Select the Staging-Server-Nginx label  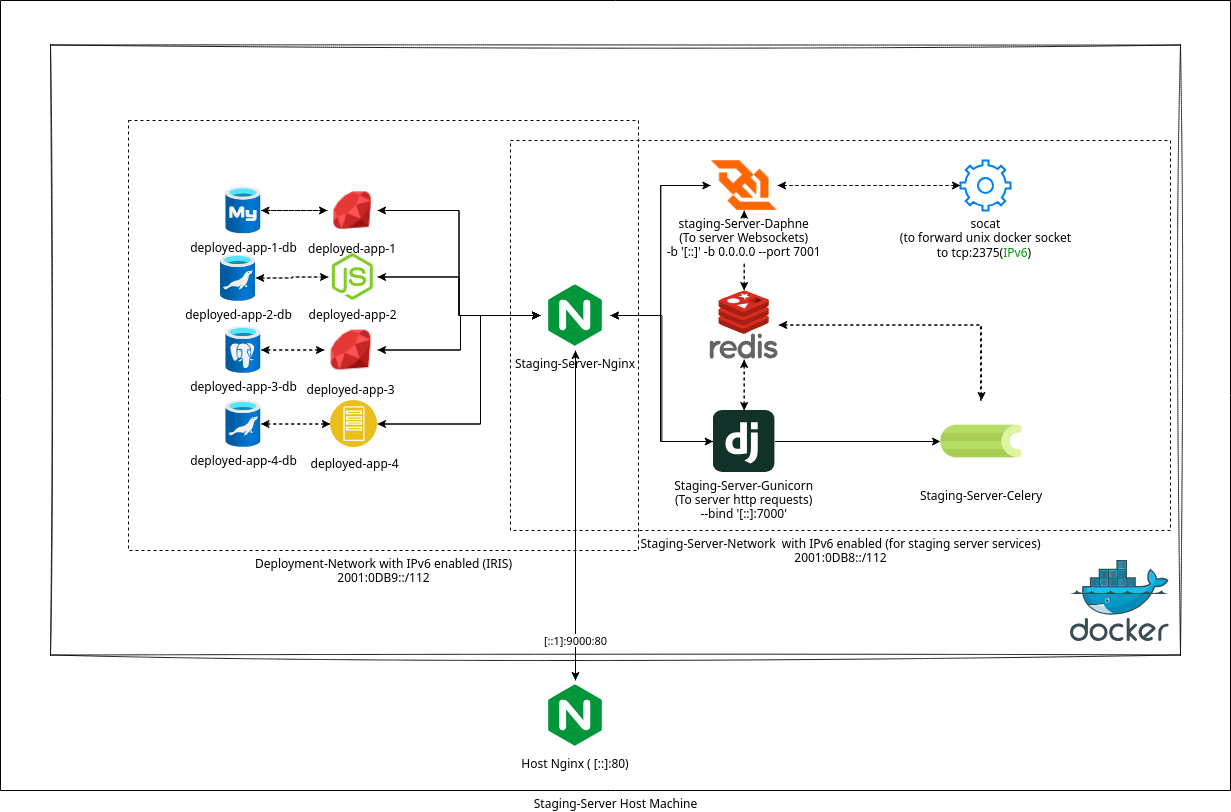pyautogui.click(x=575, y=364)
